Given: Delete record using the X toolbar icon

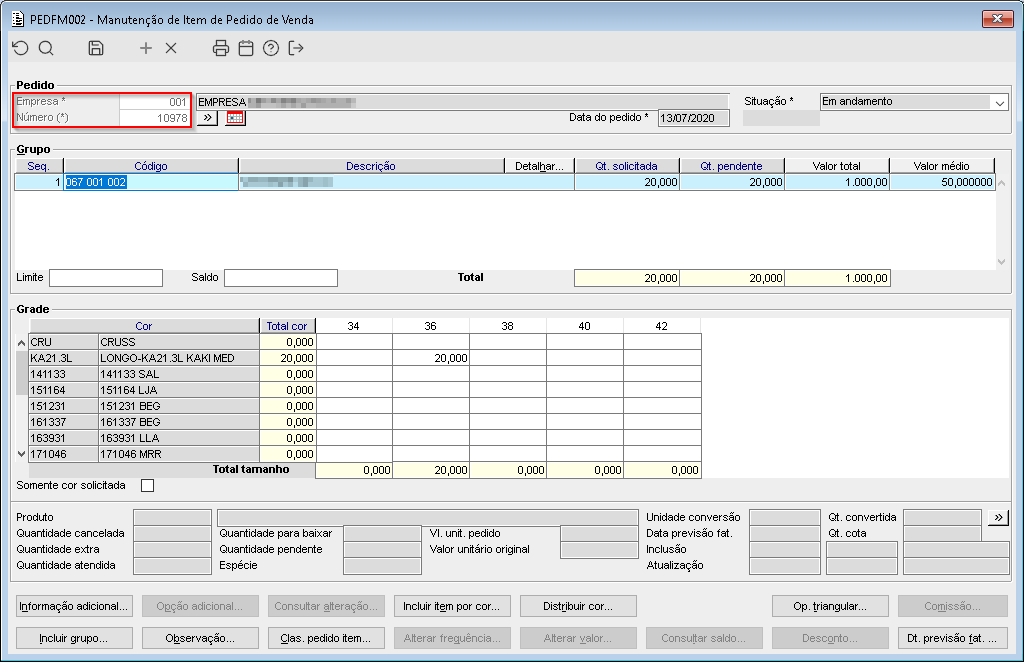Looking at the screenshot, I should tap(171, 48).
